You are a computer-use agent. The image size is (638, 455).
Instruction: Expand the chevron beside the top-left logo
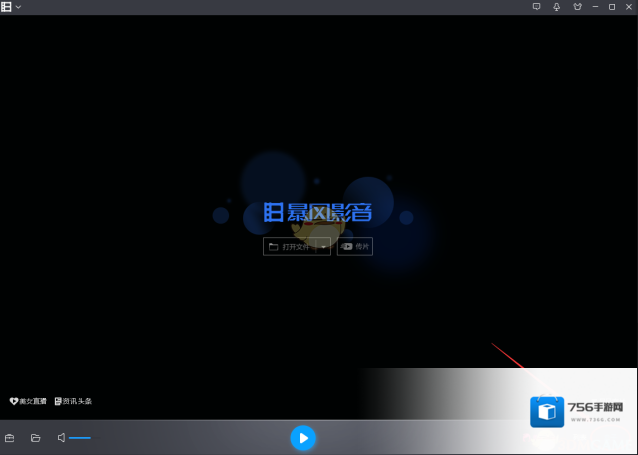click(x=19, y=7)
